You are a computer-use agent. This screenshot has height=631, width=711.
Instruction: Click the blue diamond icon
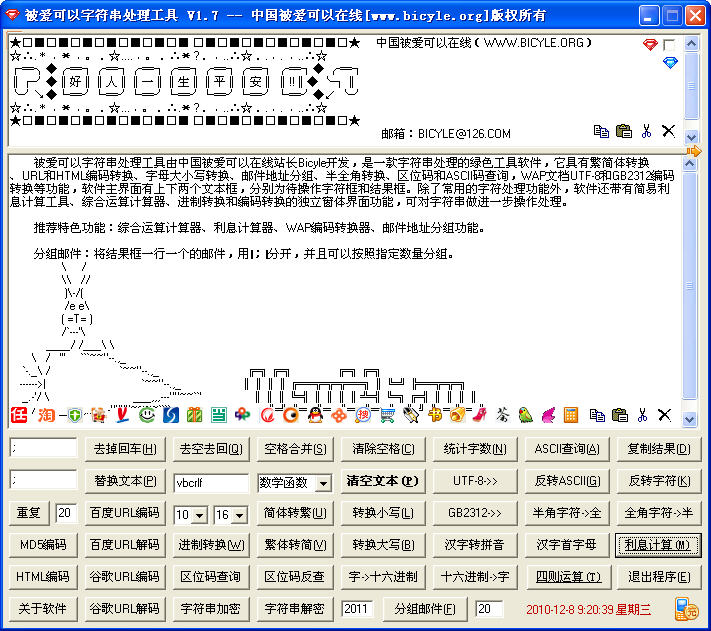(670, 63)
